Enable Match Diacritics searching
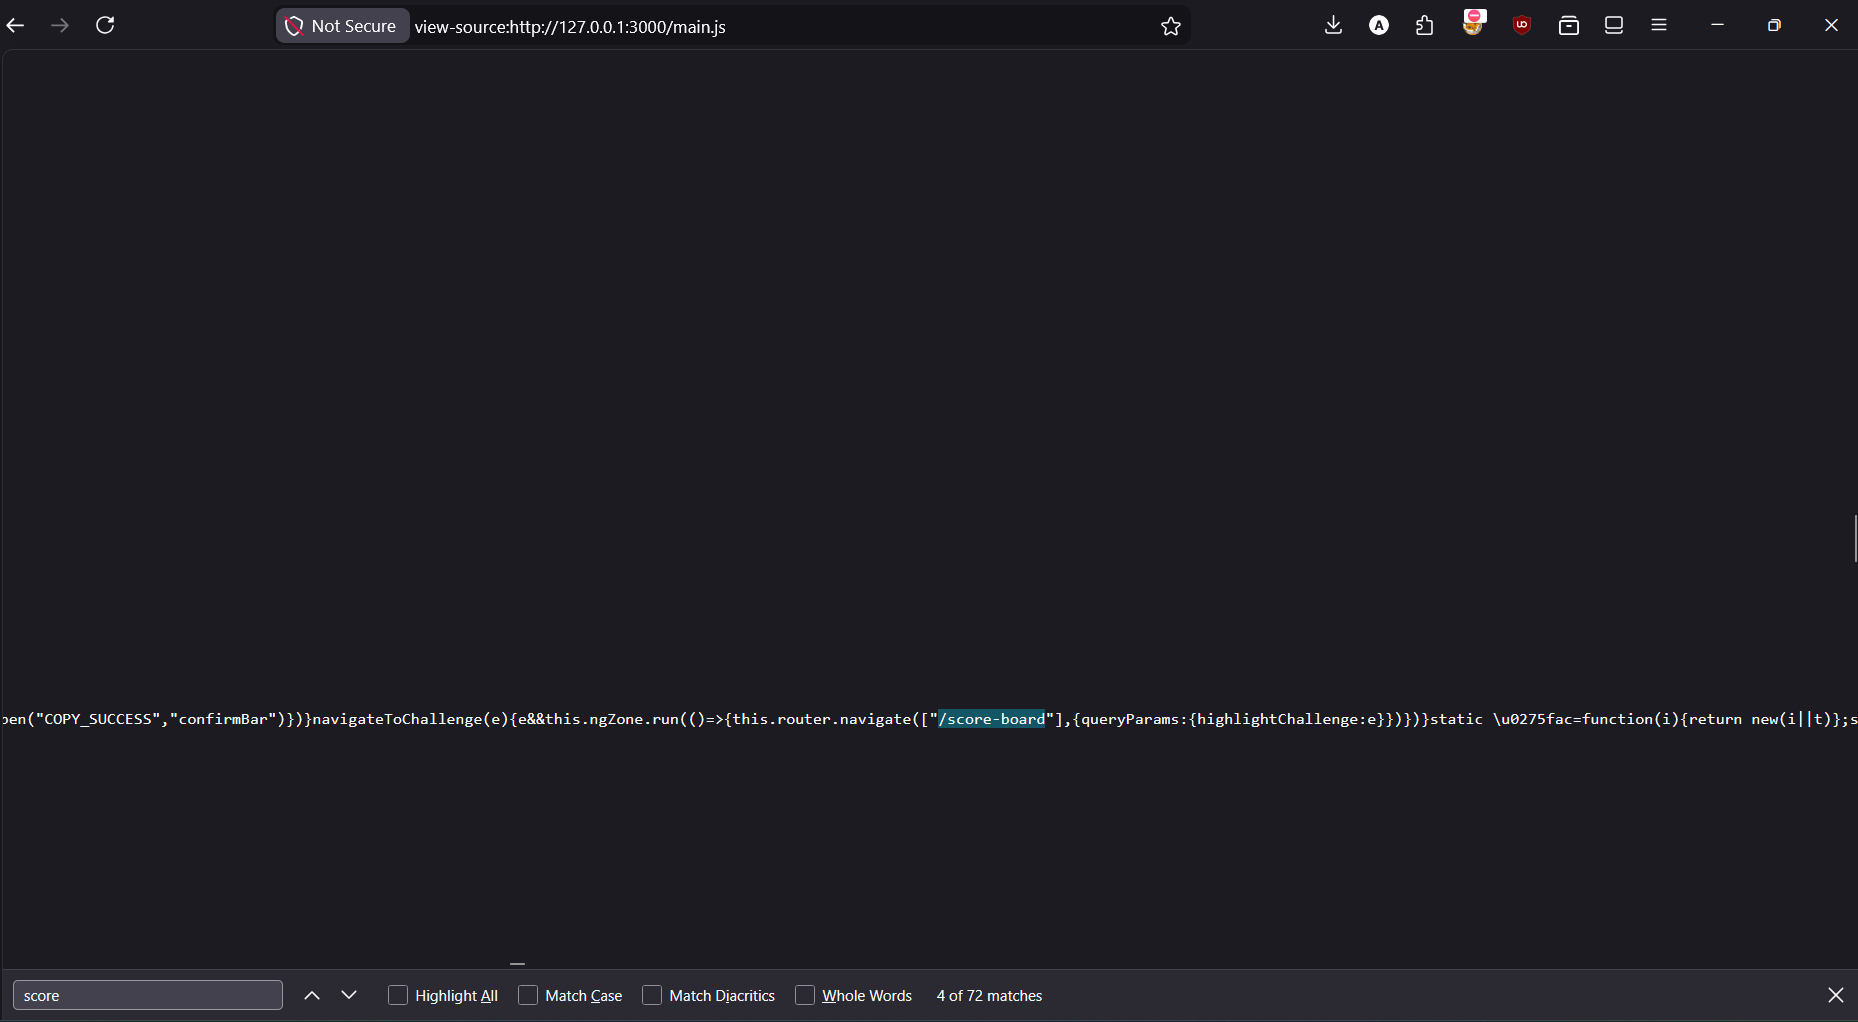 pyautogui.click(x=652, y=995)
